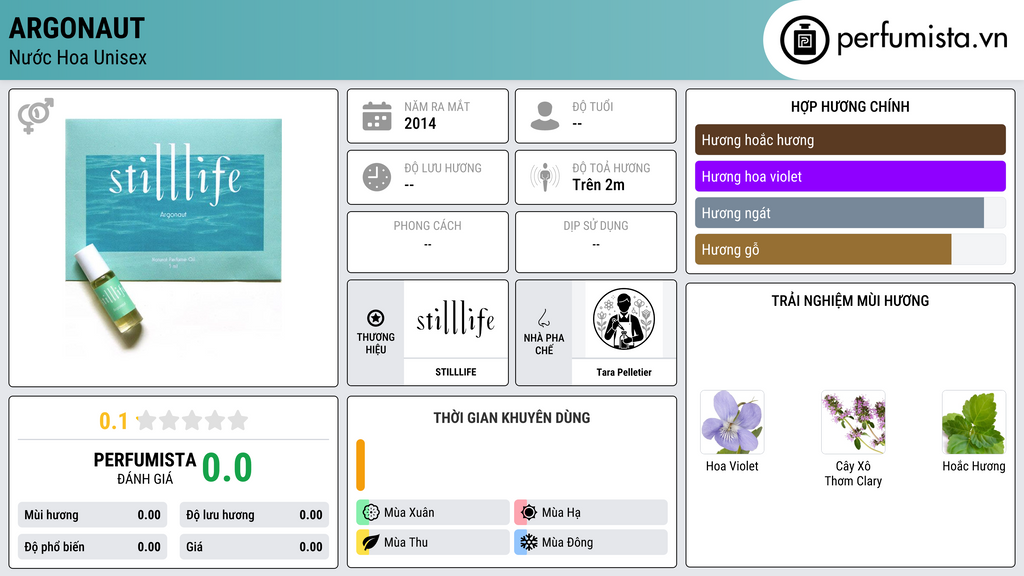Select the Hoa Violet note image
Screen dimensions: 1024x576
tap(732, 422)
